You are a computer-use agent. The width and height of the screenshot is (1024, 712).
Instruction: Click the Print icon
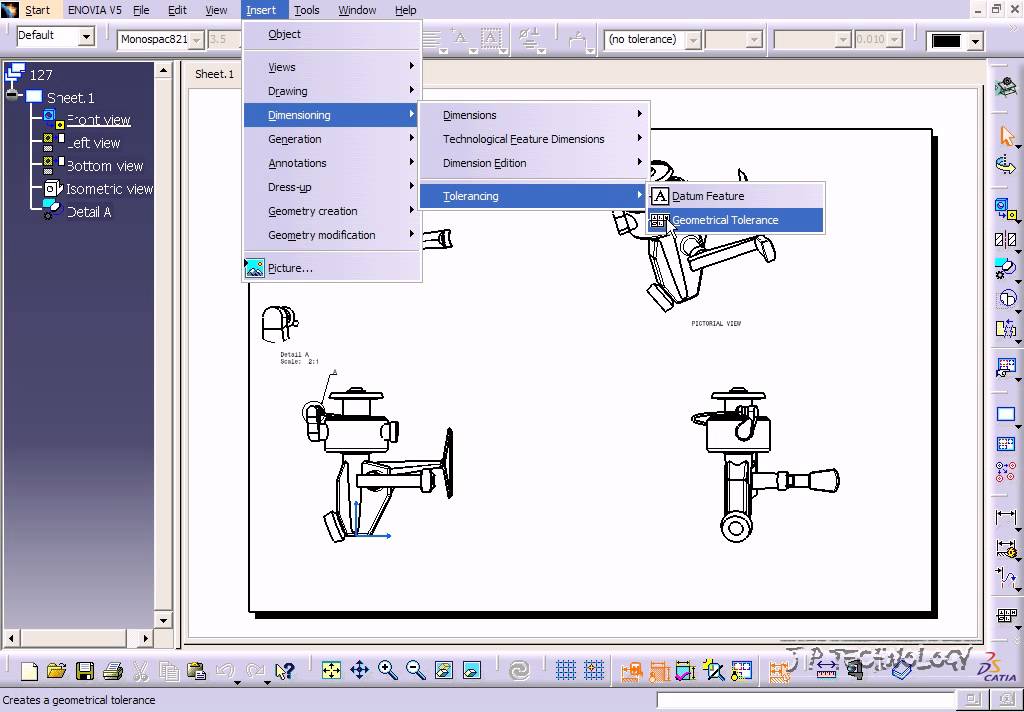[113, 671]
